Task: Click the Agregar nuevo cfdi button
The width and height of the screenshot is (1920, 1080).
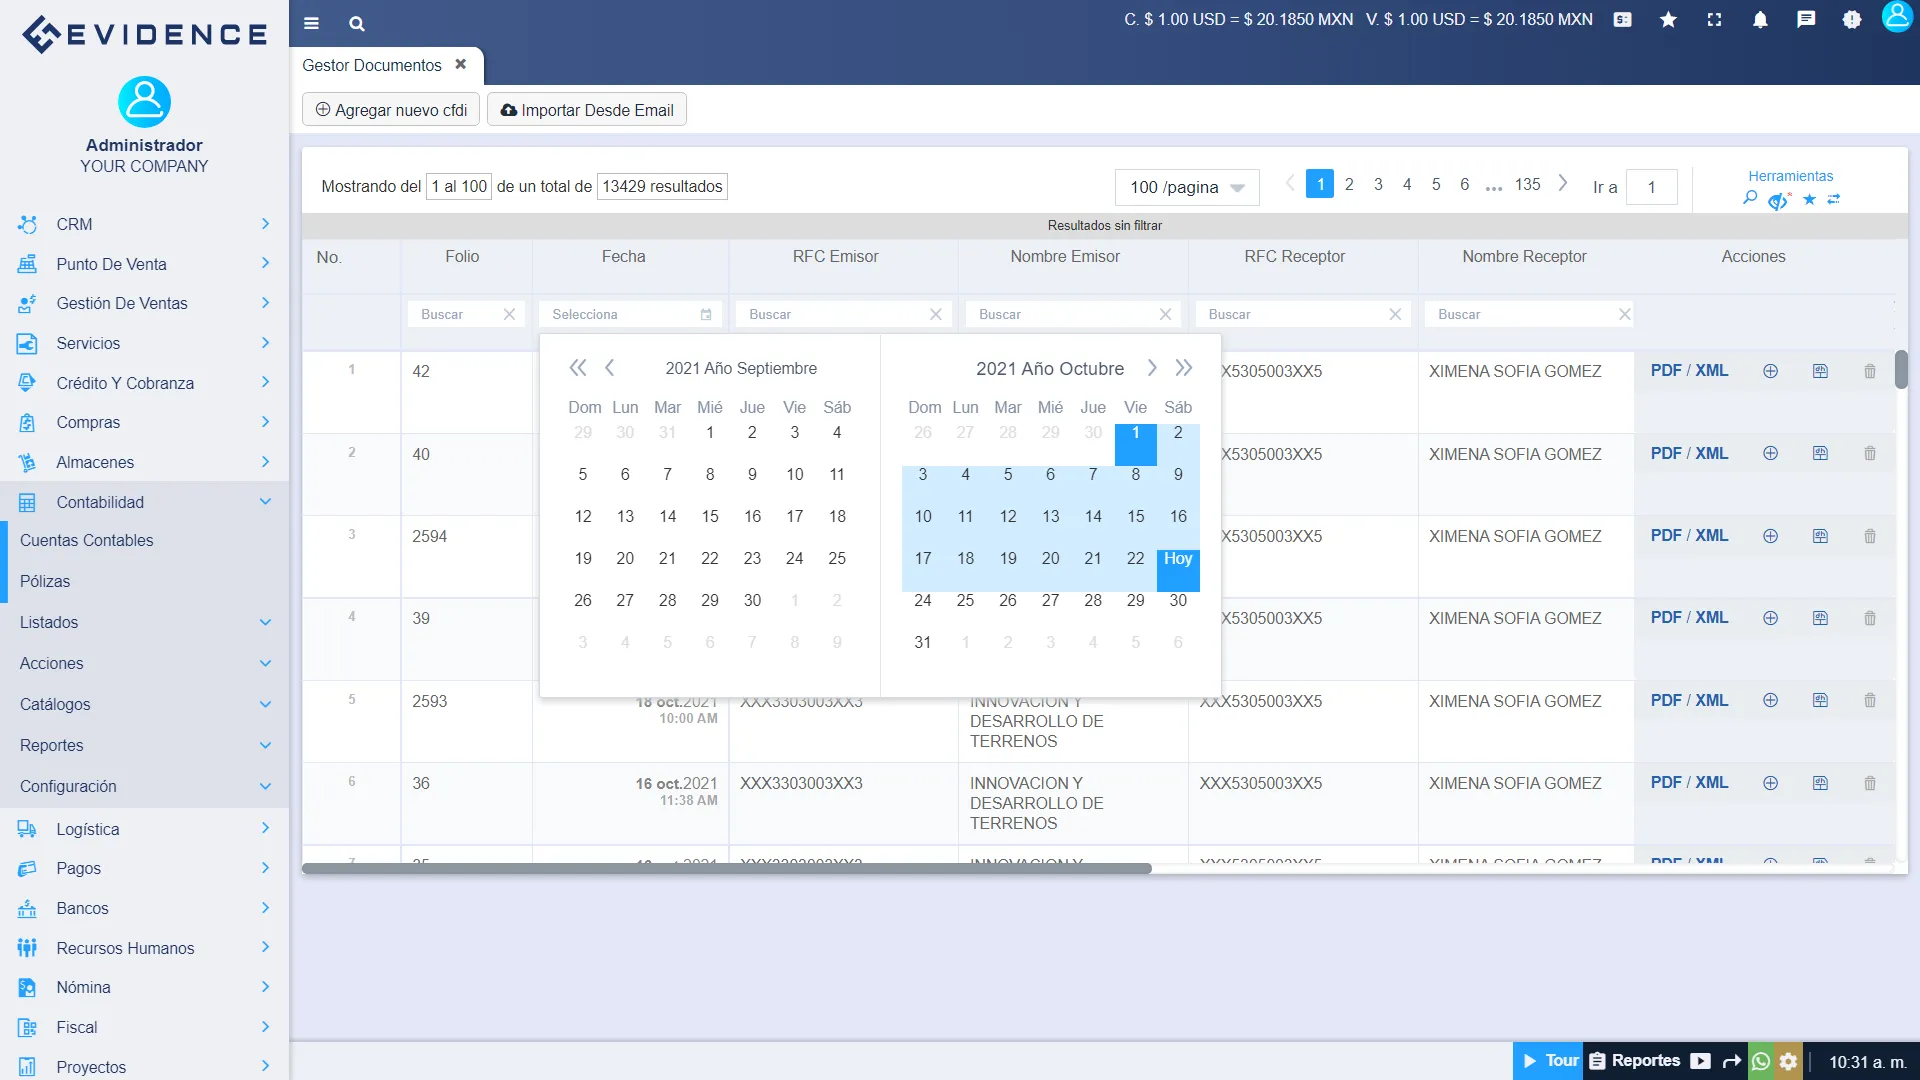Action: pos(390,110)
